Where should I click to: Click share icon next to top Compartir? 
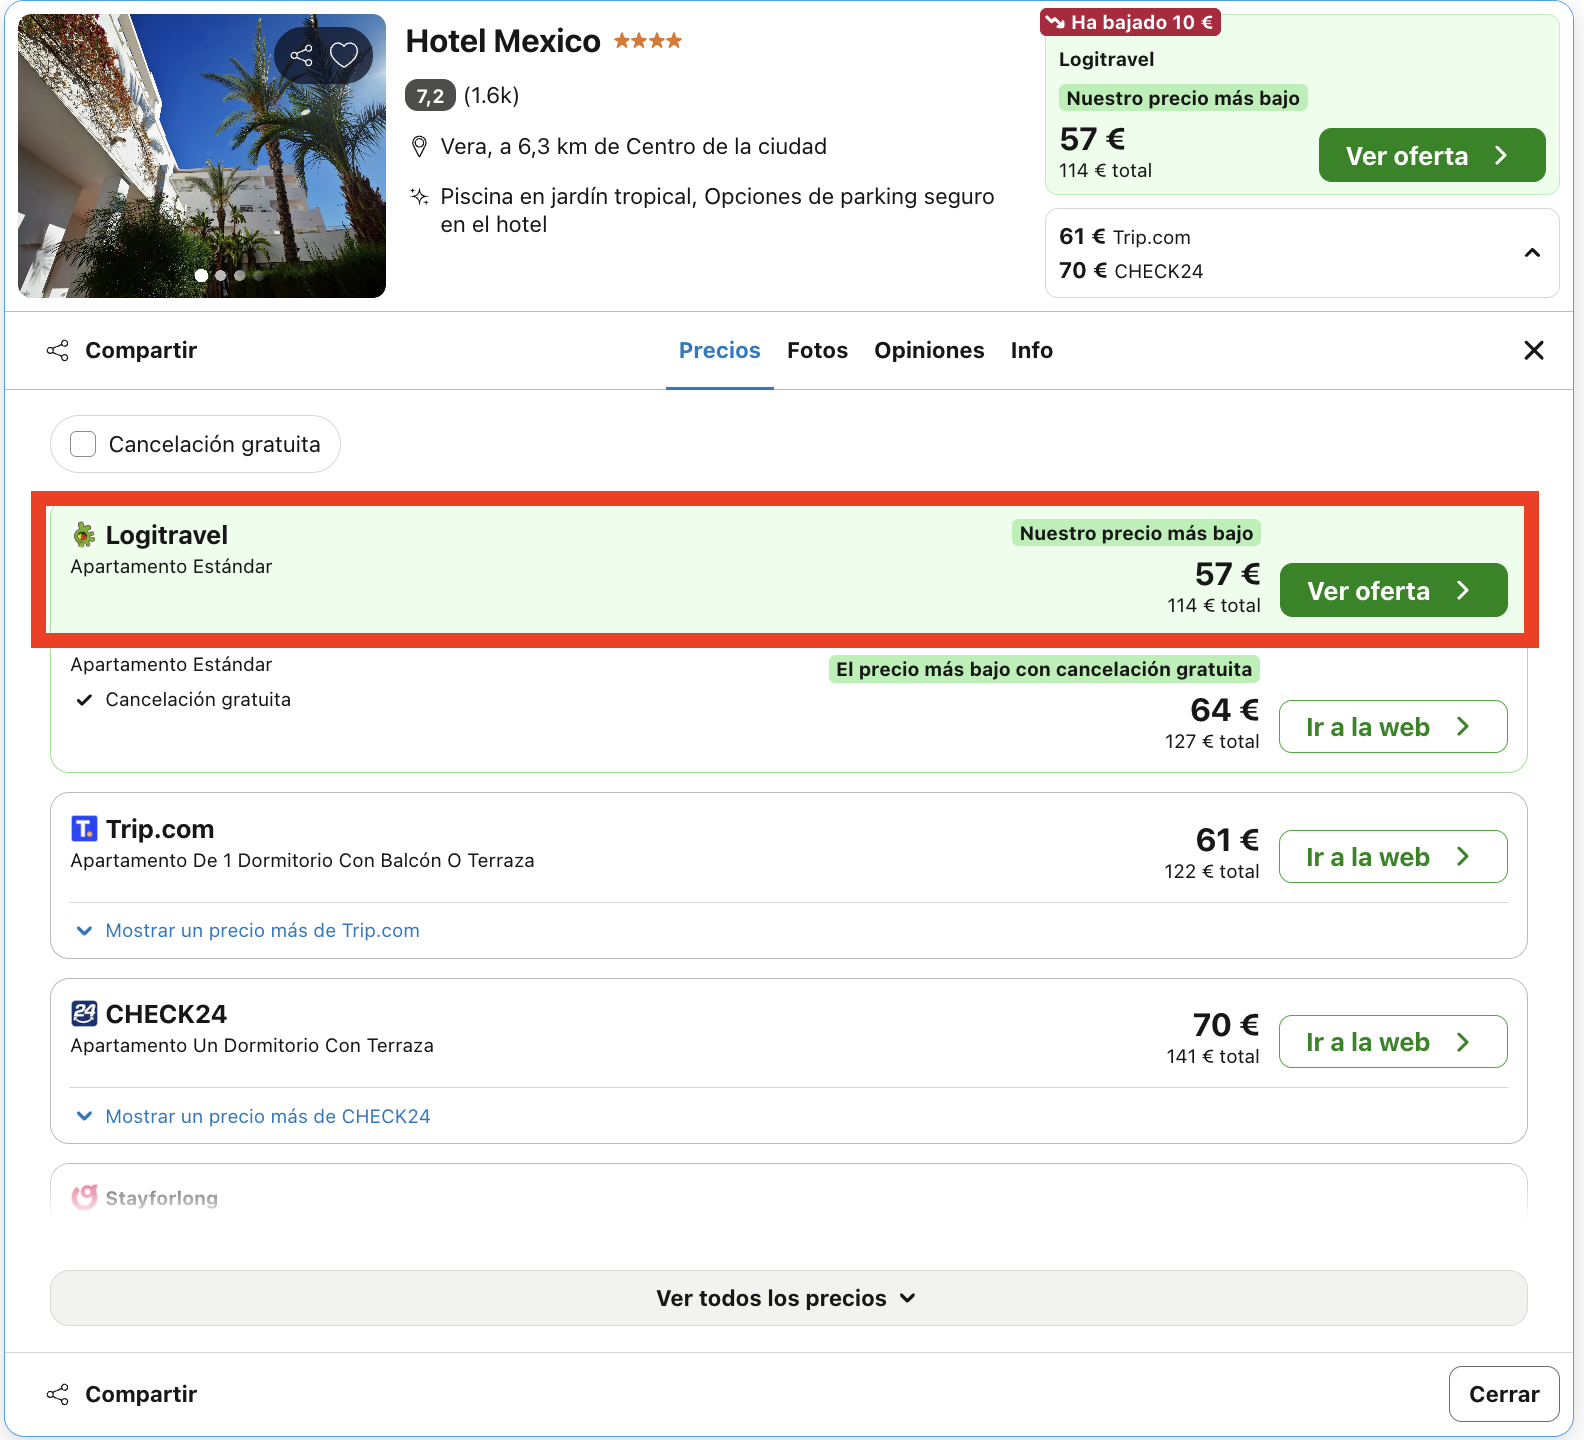pos(58,351)
